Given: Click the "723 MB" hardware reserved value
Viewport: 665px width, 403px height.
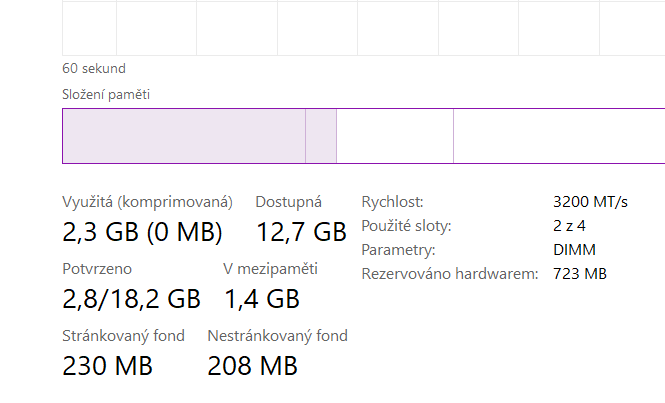Looking at the screenshot, I should pos(580,274).
